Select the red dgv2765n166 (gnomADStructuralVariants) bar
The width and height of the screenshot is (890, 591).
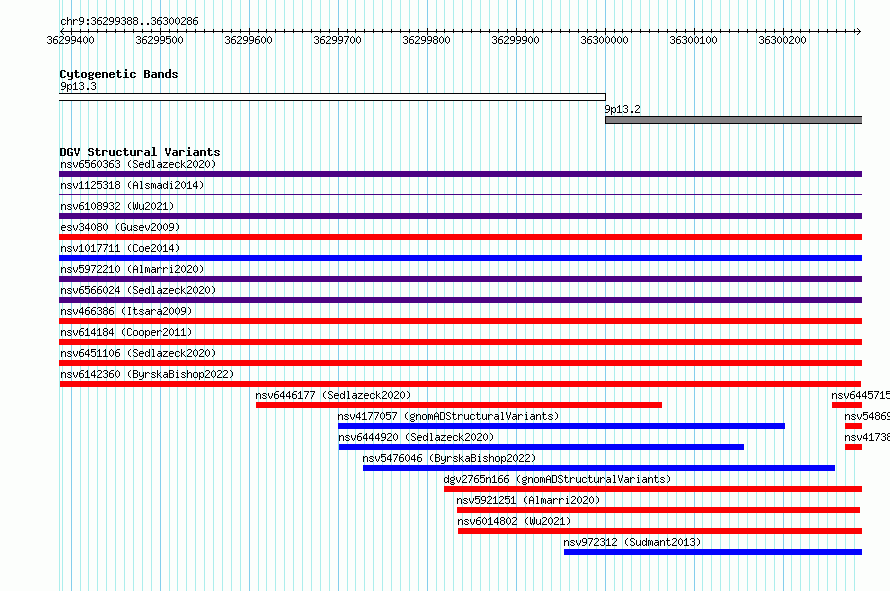point(653,489)
